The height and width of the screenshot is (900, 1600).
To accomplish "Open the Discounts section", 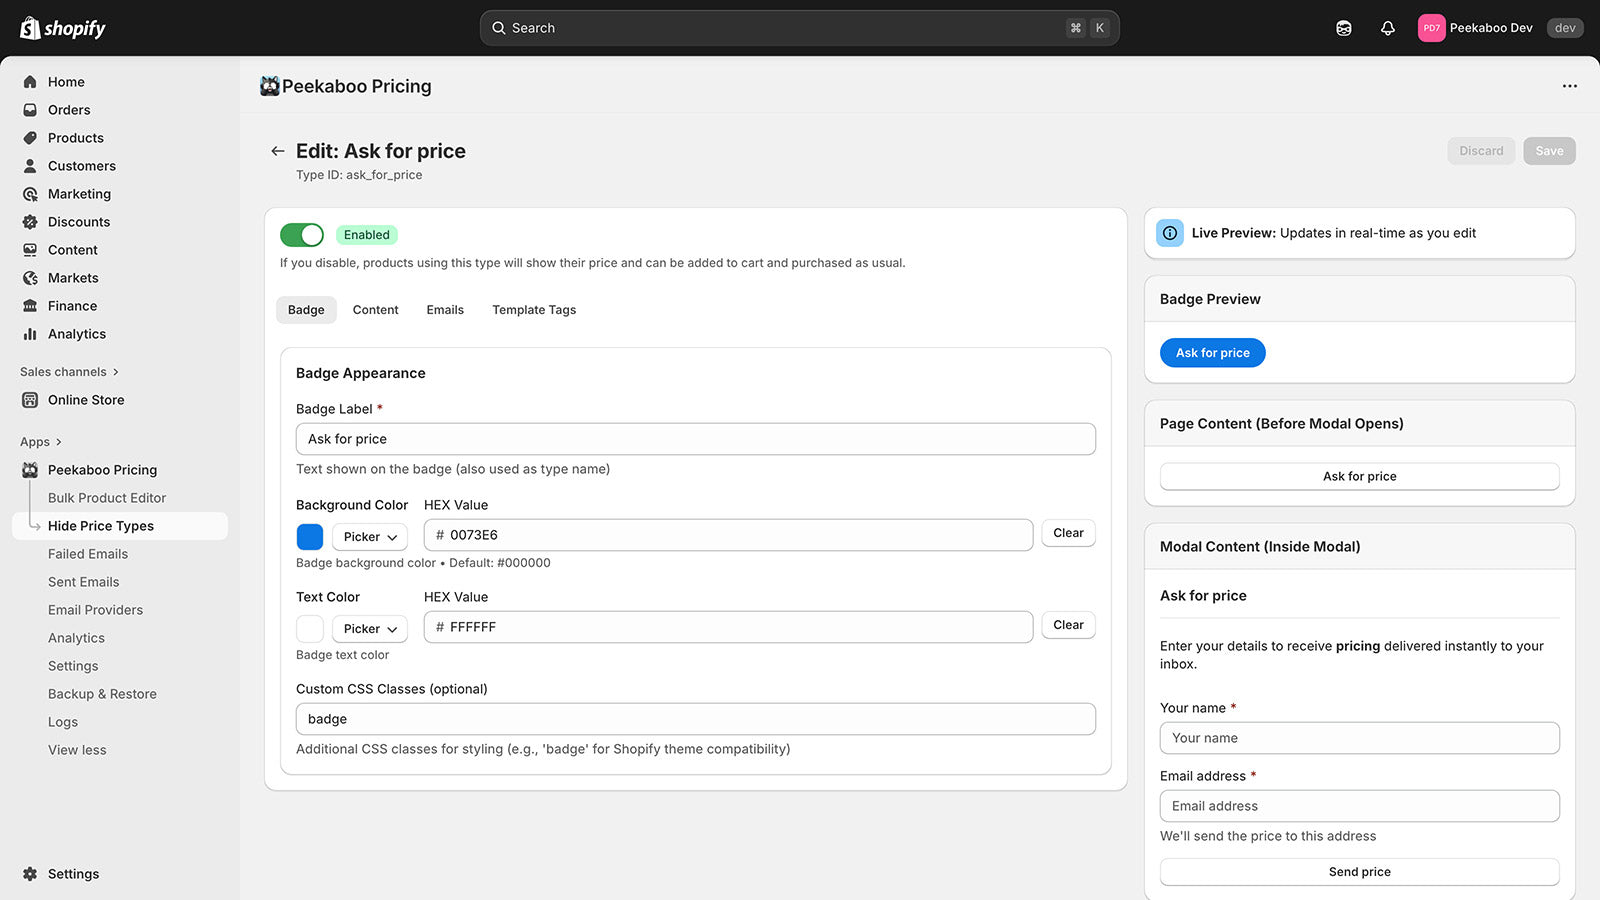I will coord(30,221).
